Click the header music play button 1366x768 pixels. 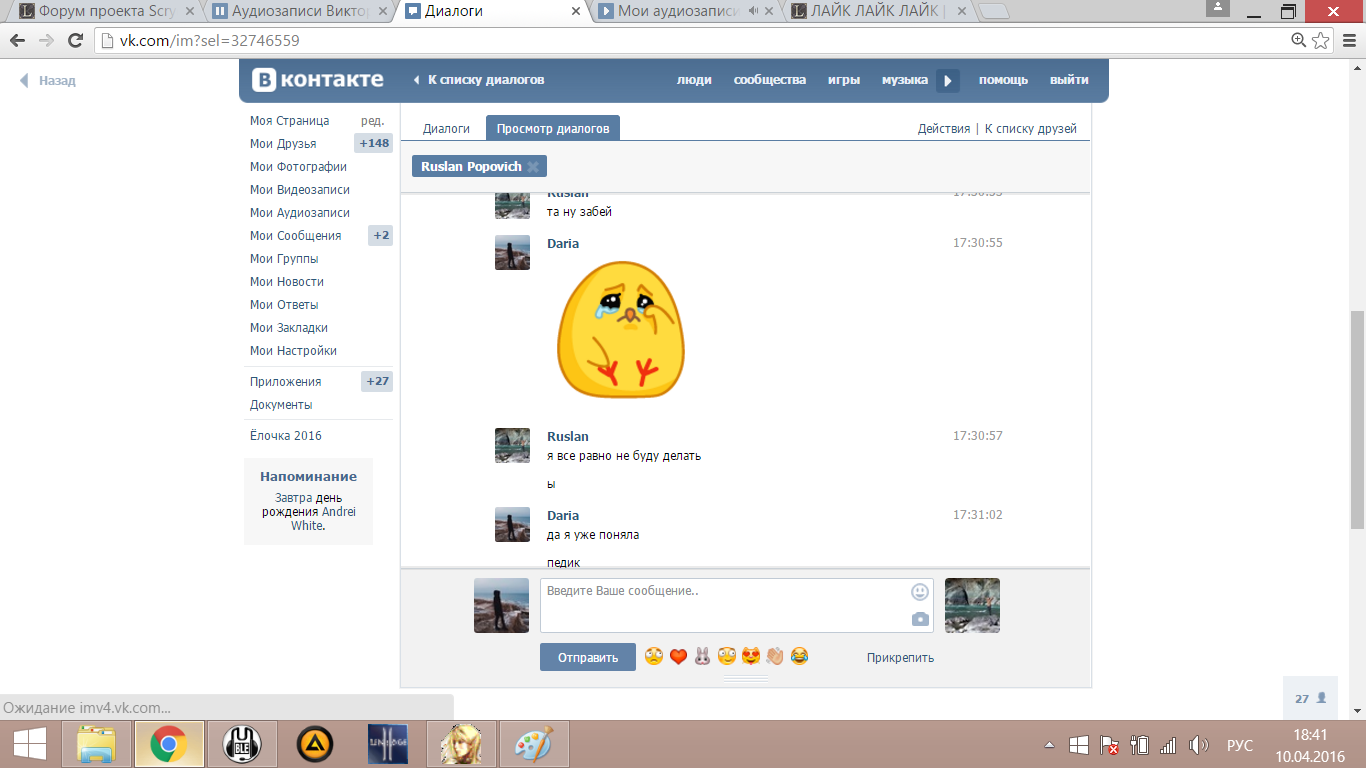[948, 80]
